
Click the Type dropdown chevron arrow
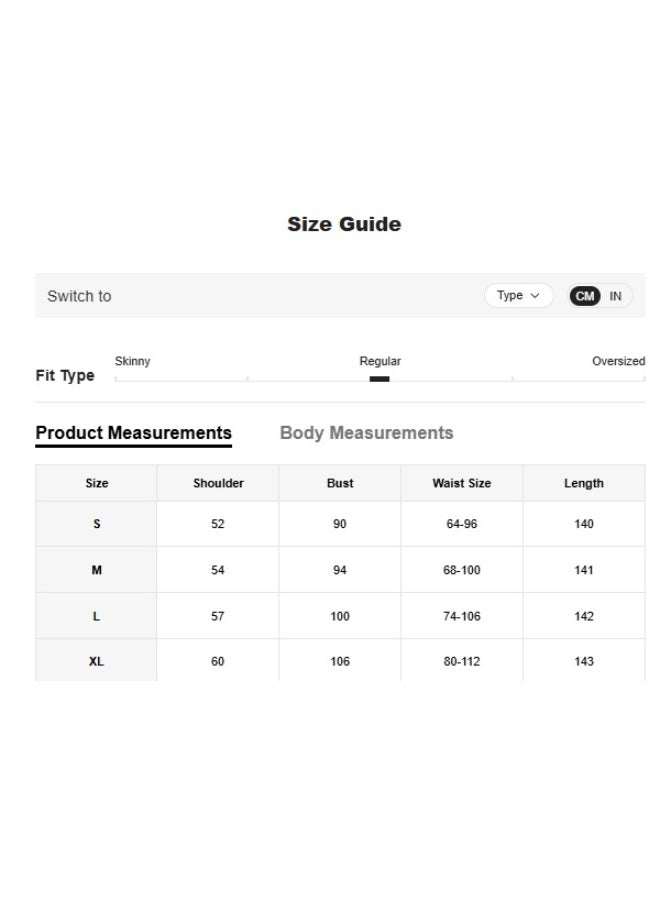[x=535, y=296]
